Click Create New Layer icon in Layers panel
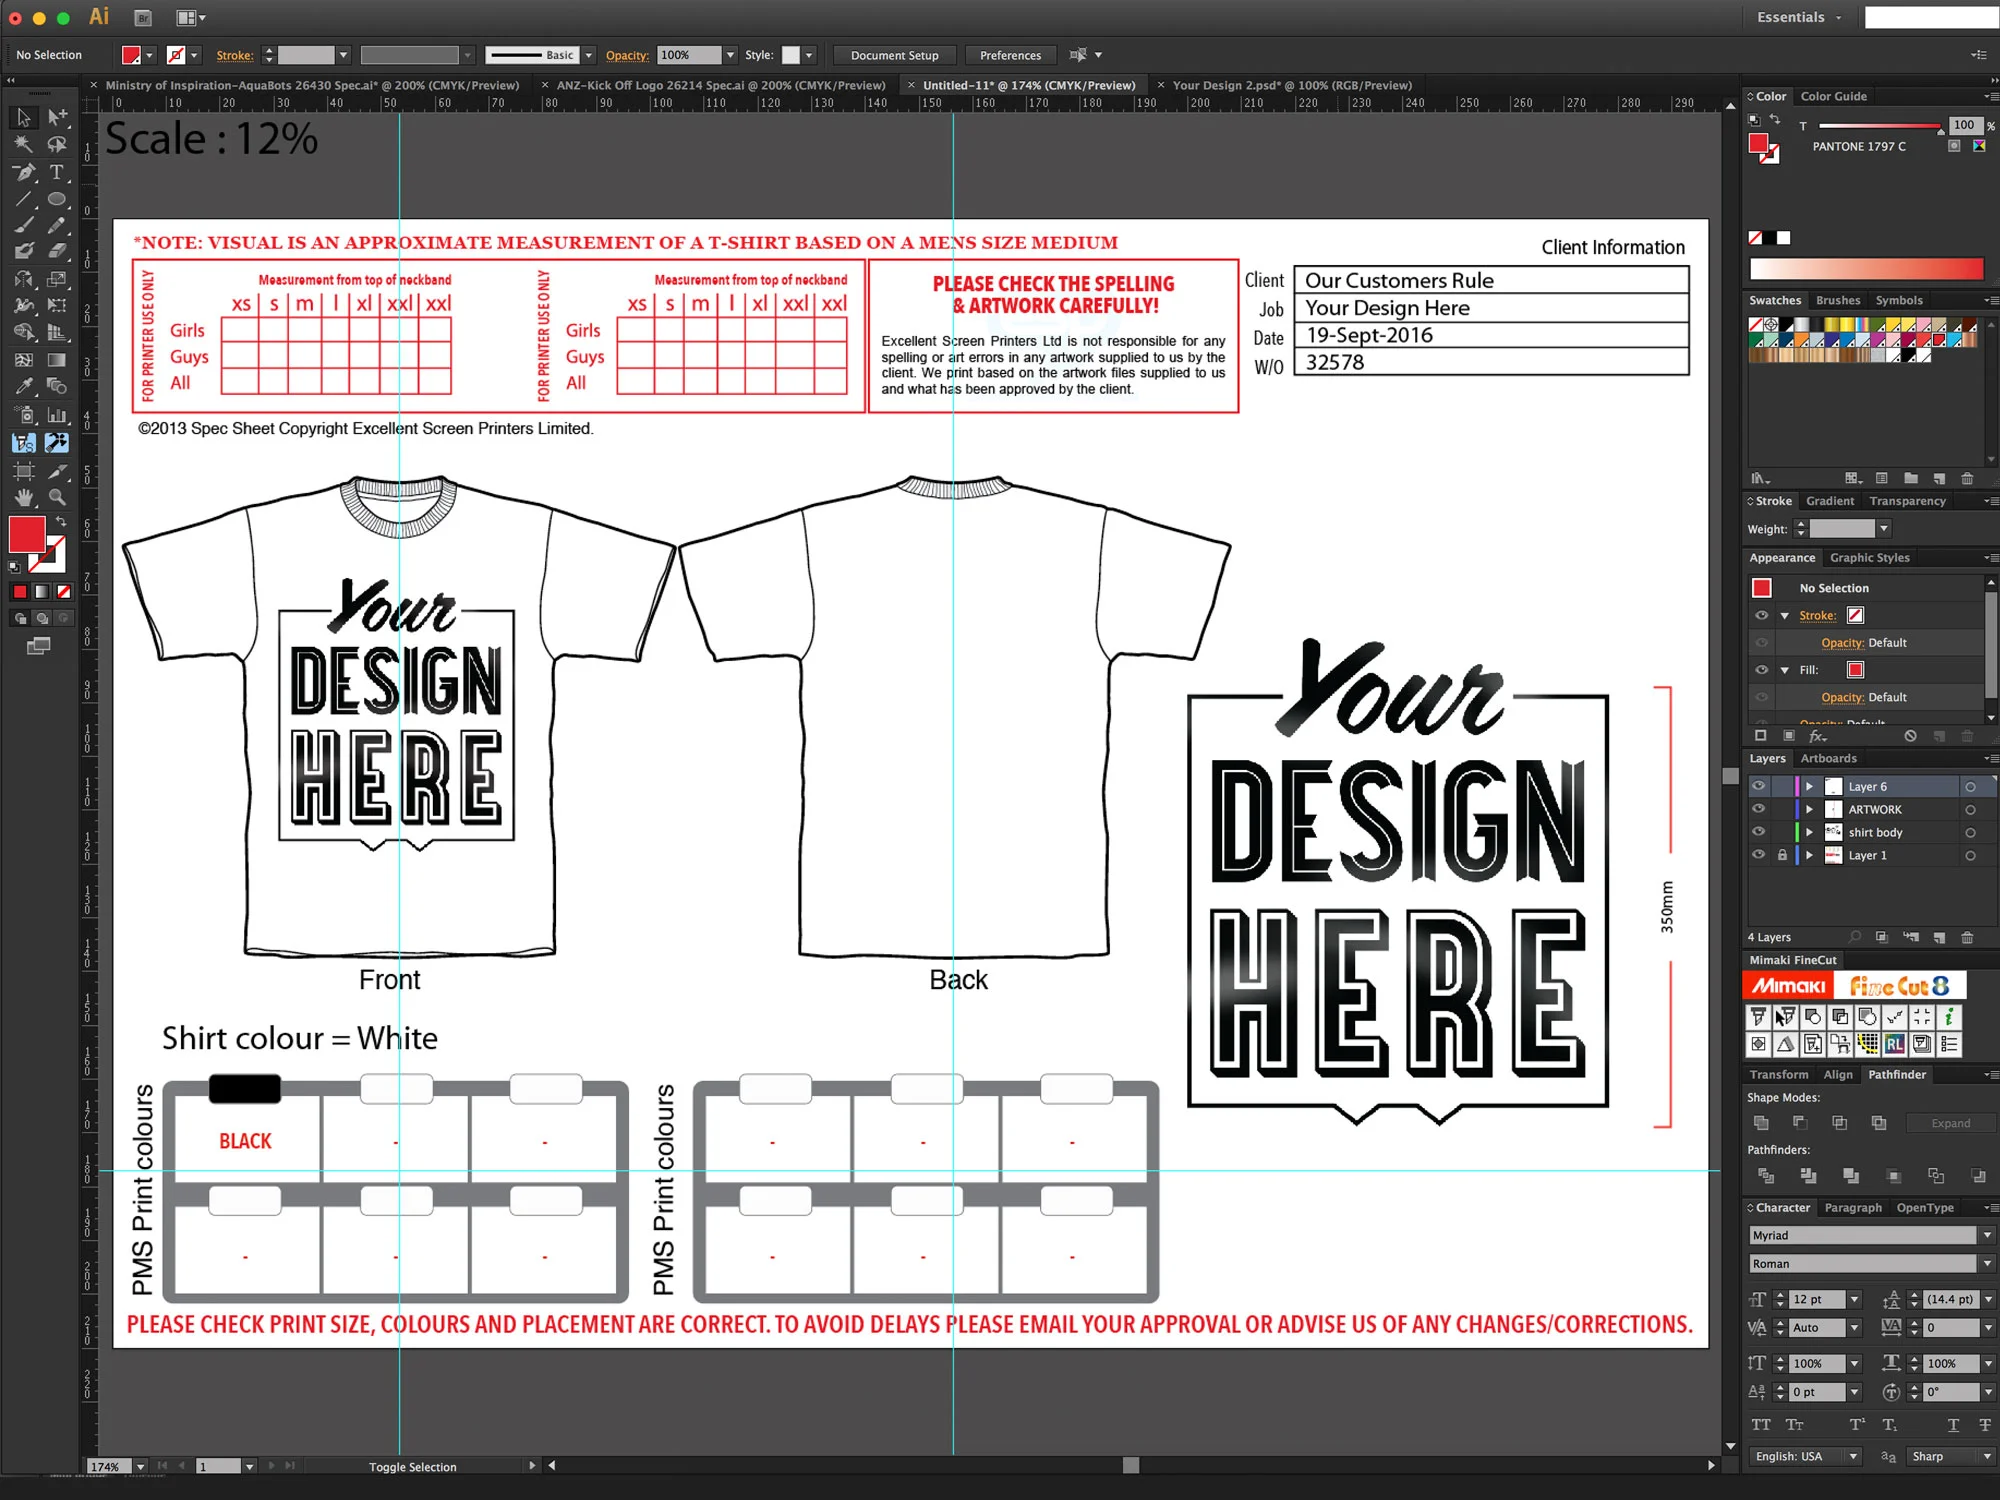The height and width of the screenshot is (1500, 2000). pos(1939,937)
